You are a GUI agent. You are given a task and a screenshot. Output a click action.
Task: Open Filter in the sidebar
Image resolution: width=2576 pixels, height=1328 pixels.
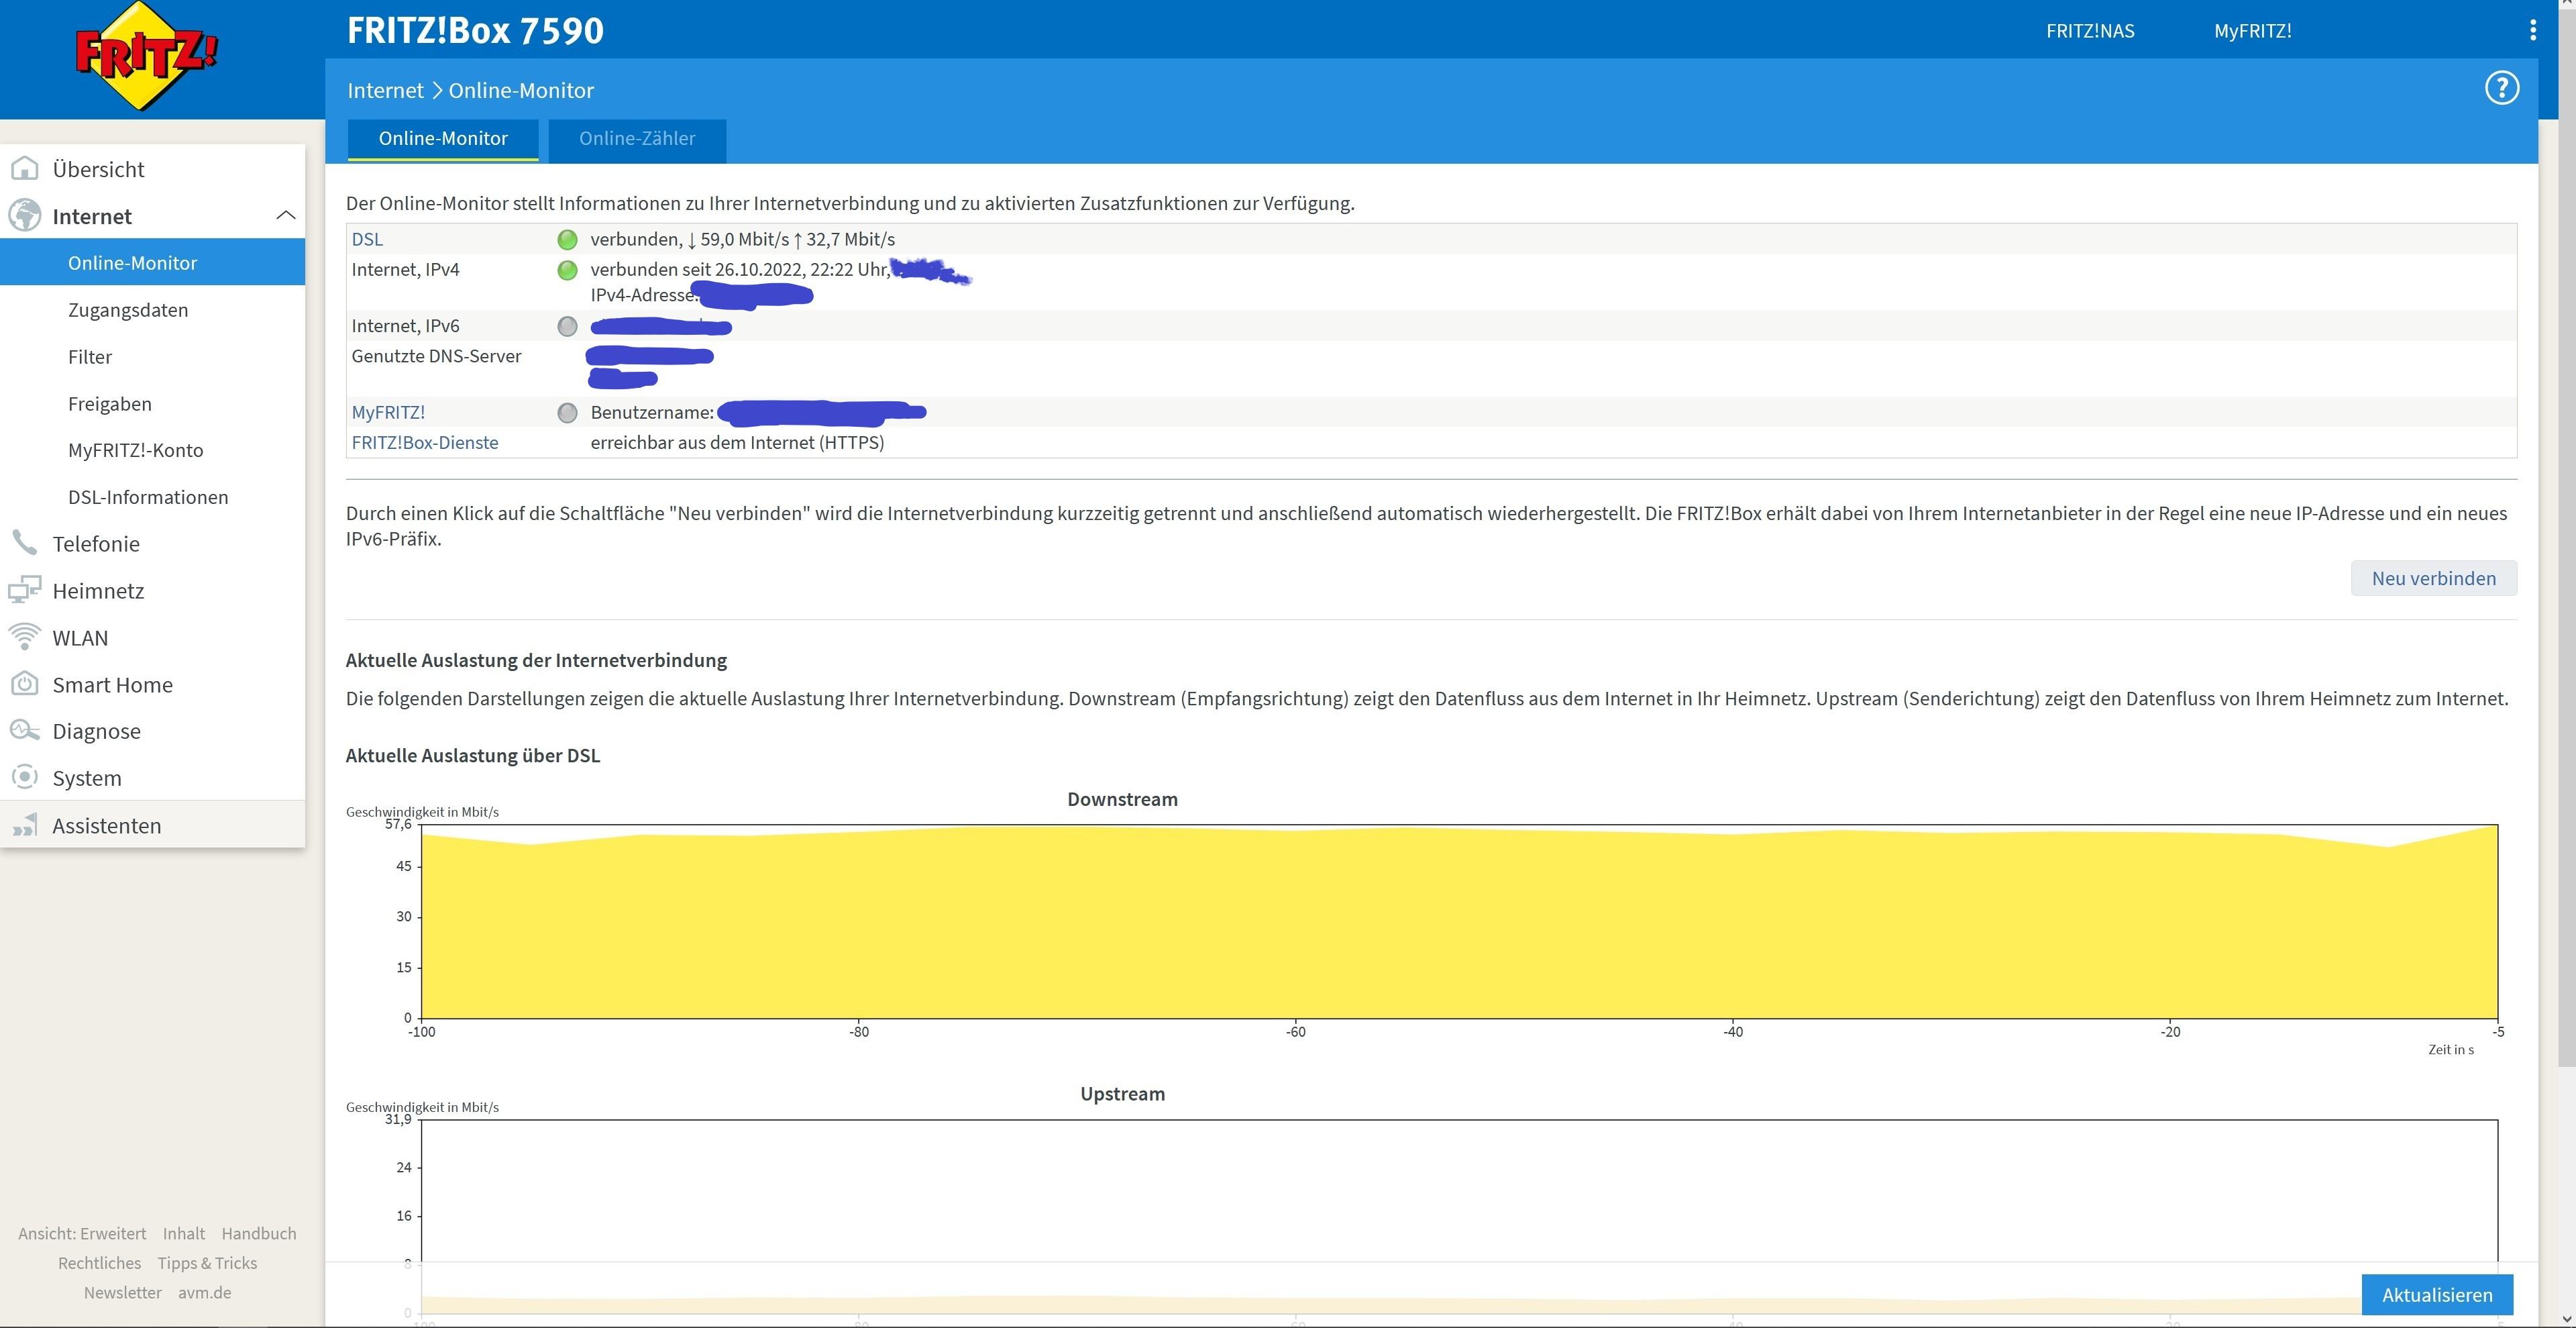pos(90,357)
